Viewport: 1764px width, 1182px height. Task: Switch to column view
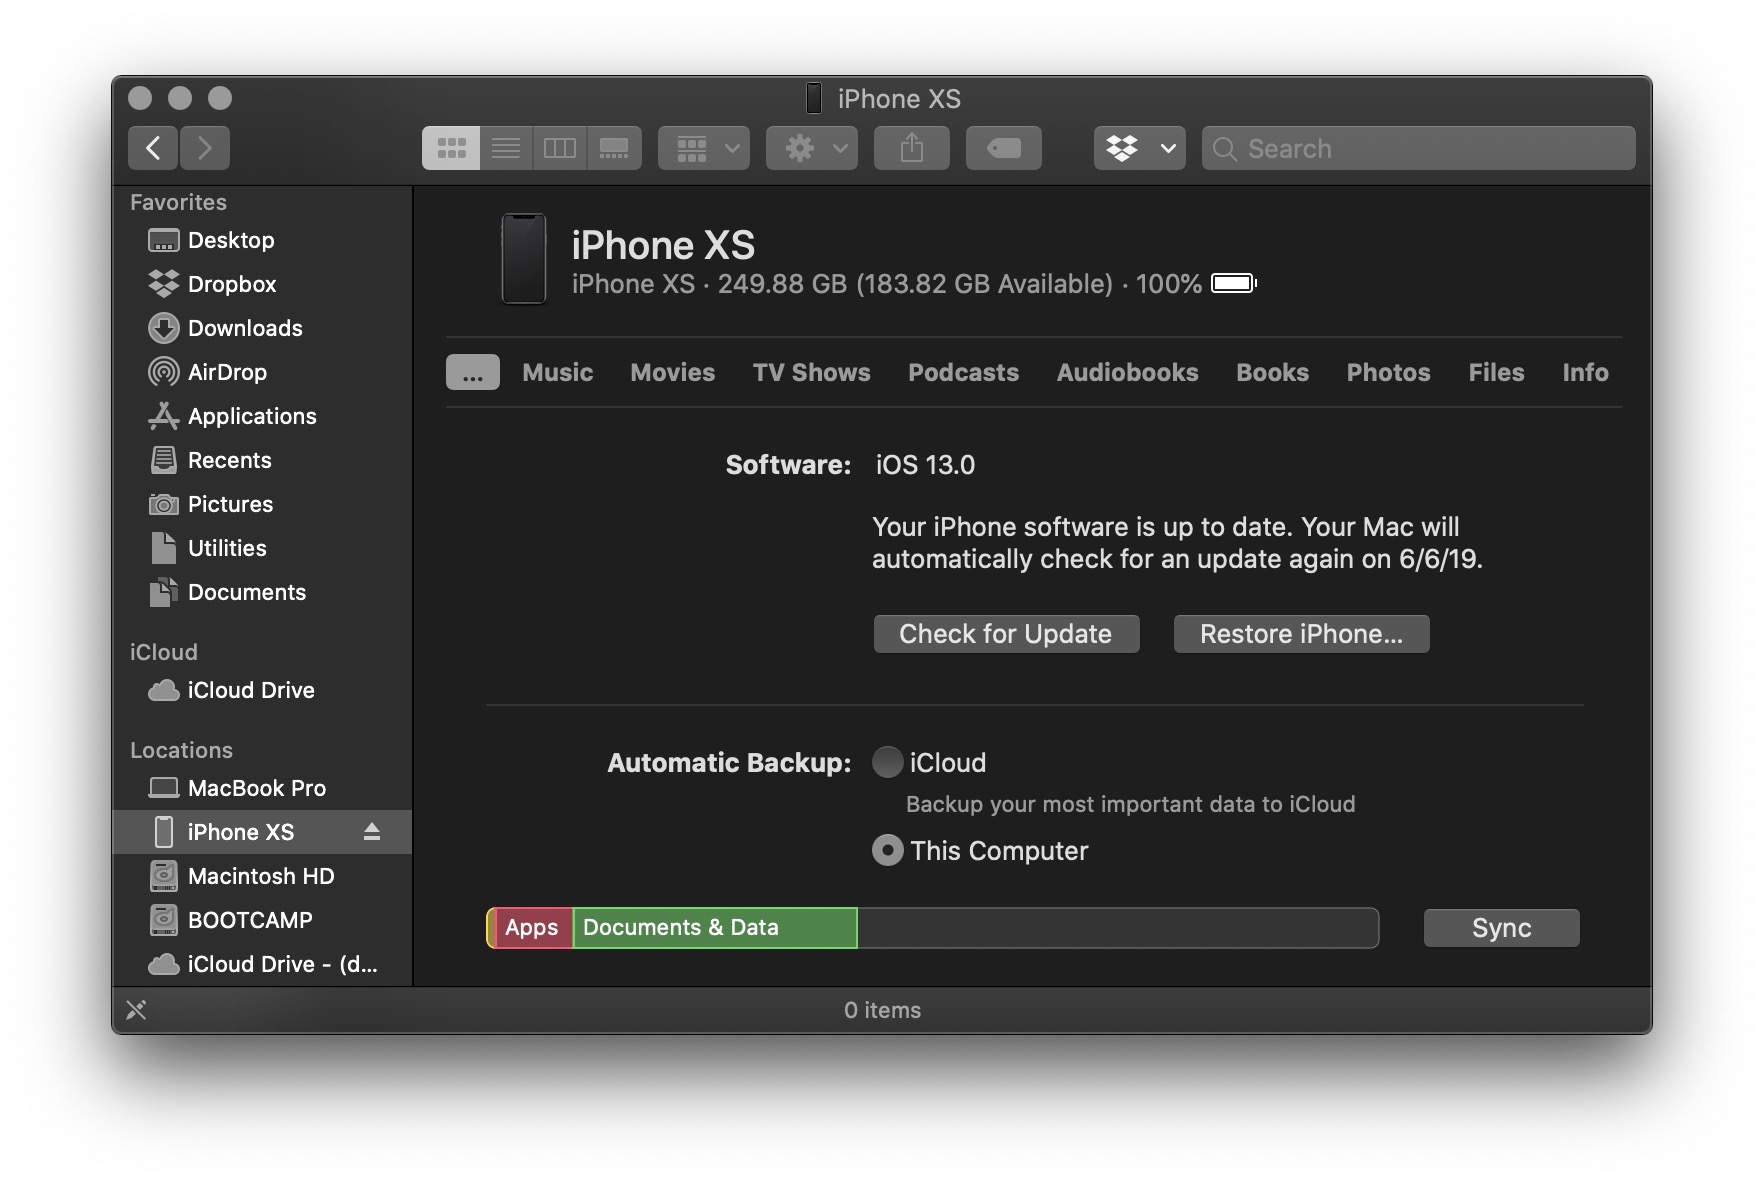coord(560,148)
